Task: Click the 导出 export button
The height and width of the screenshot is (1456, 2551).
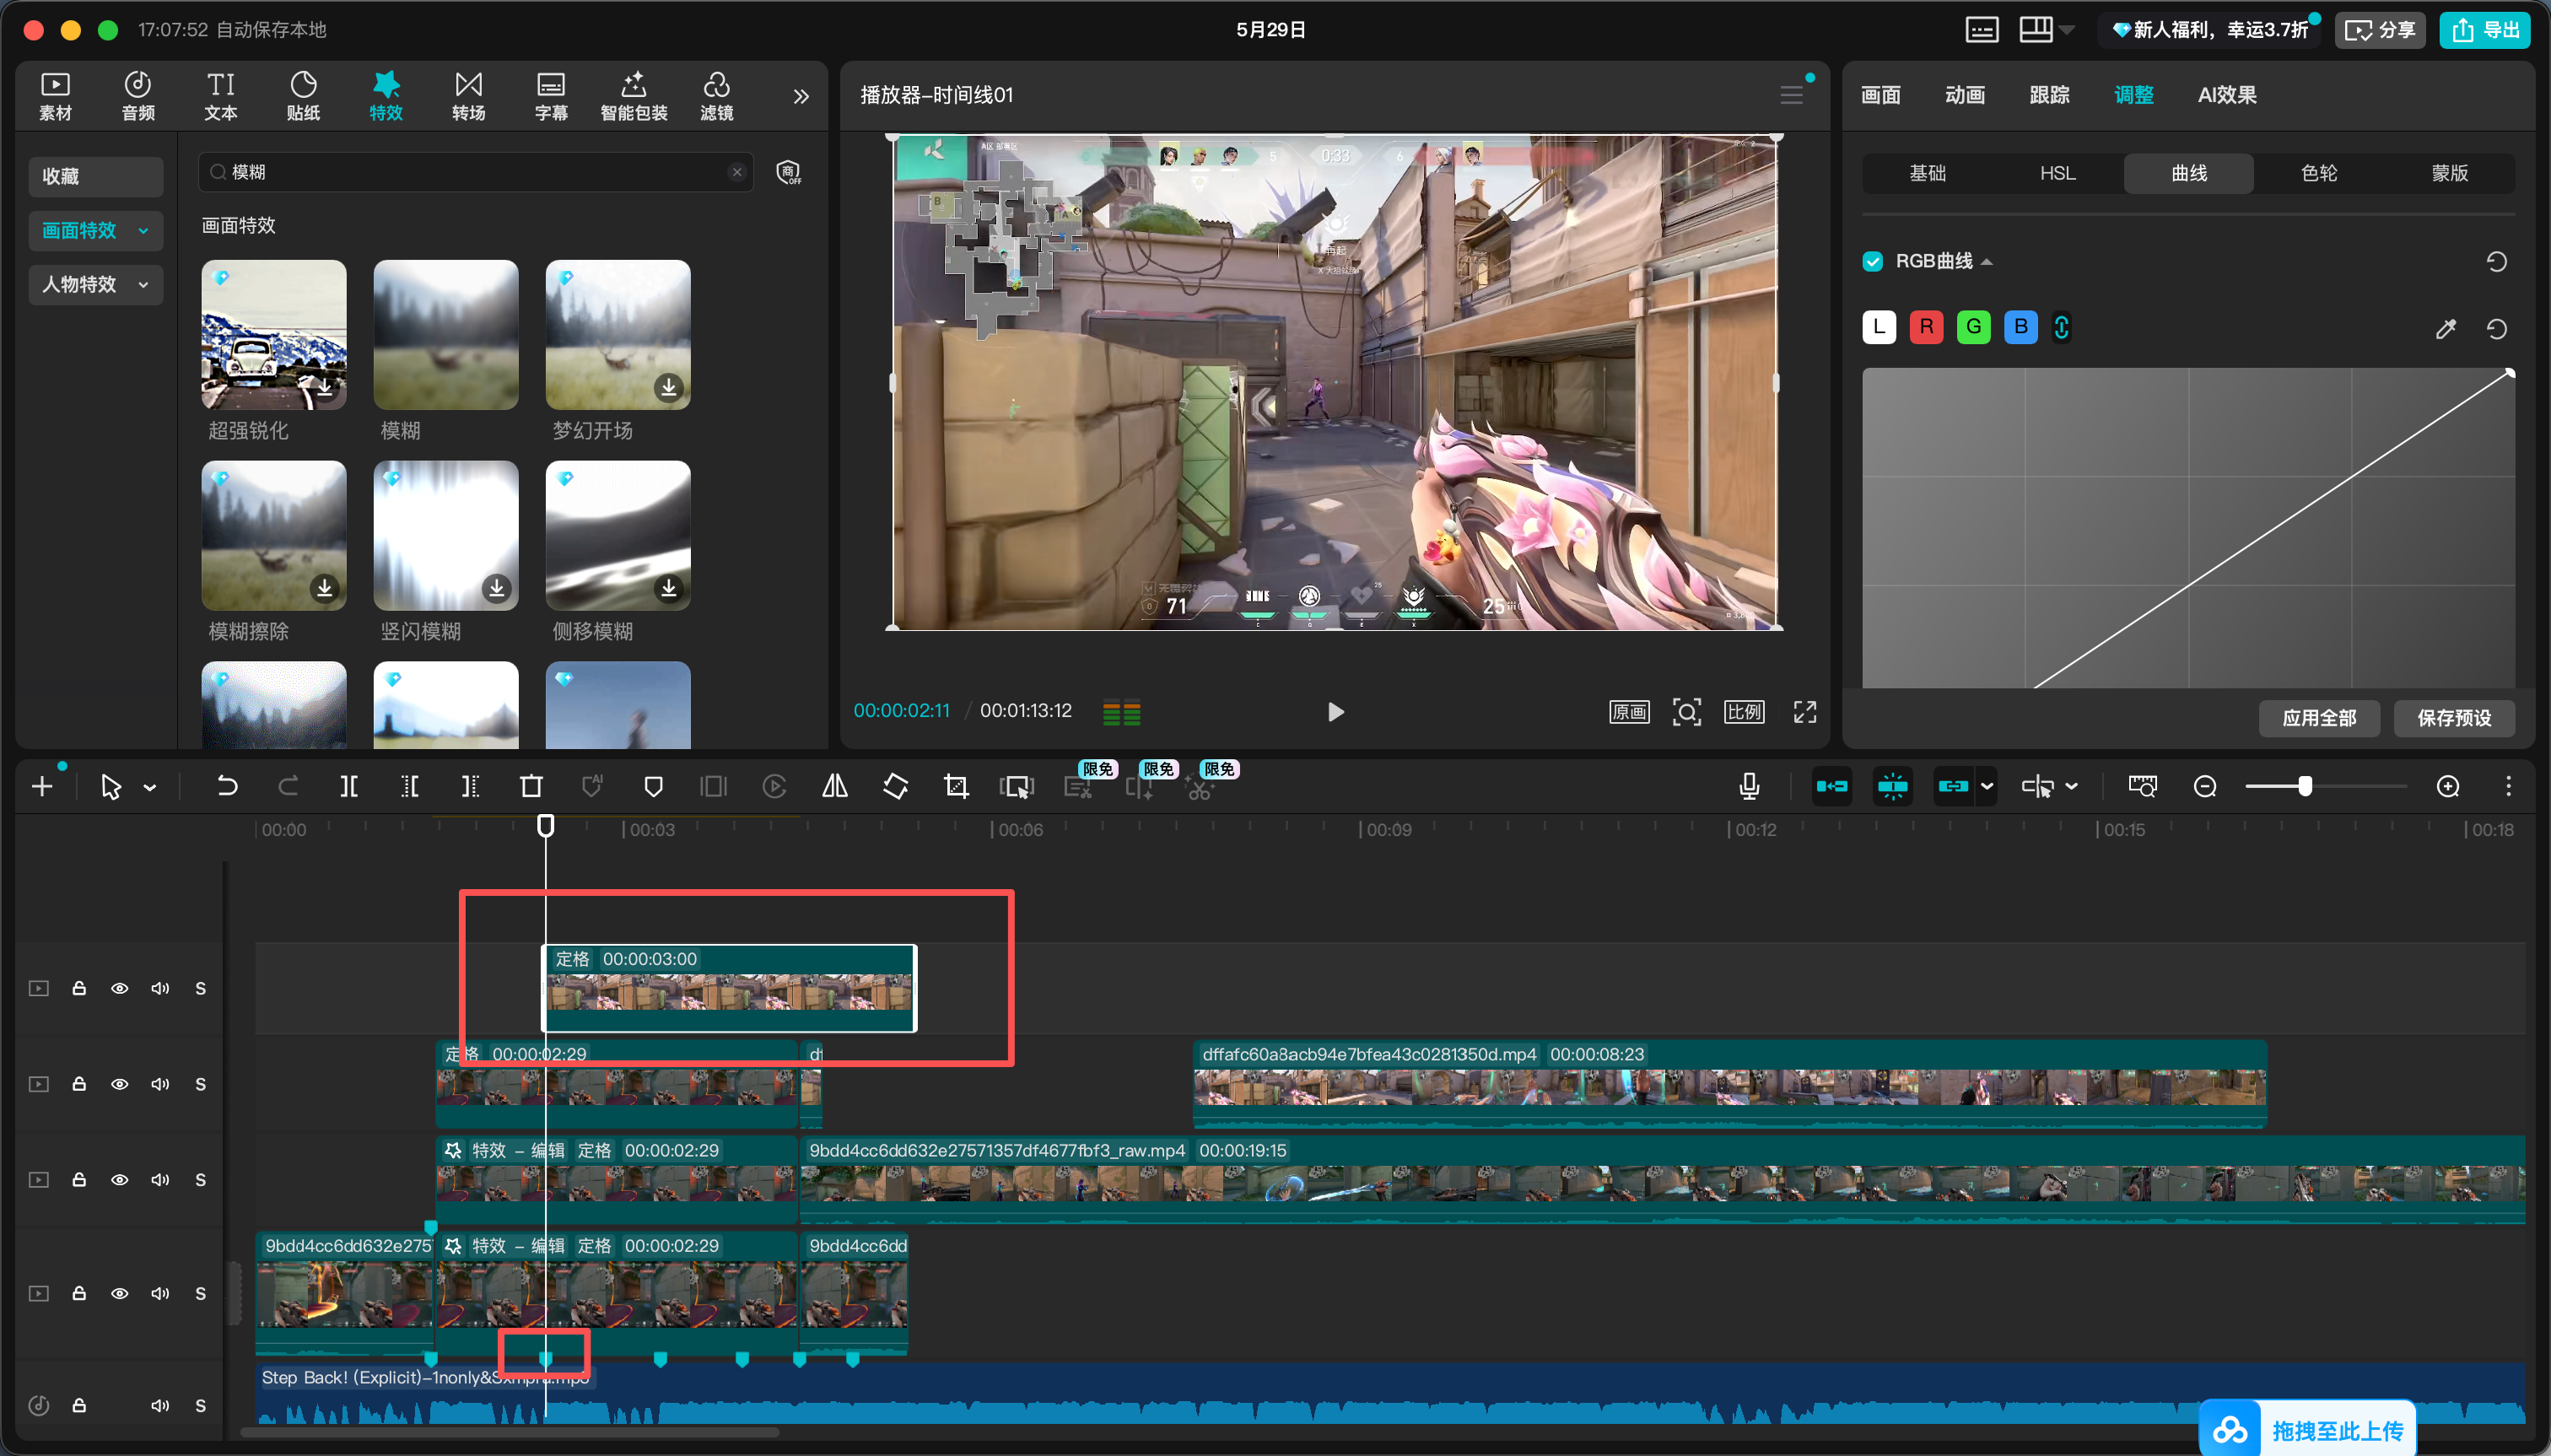Action: pyautogui.click(x=2485, y=30)
